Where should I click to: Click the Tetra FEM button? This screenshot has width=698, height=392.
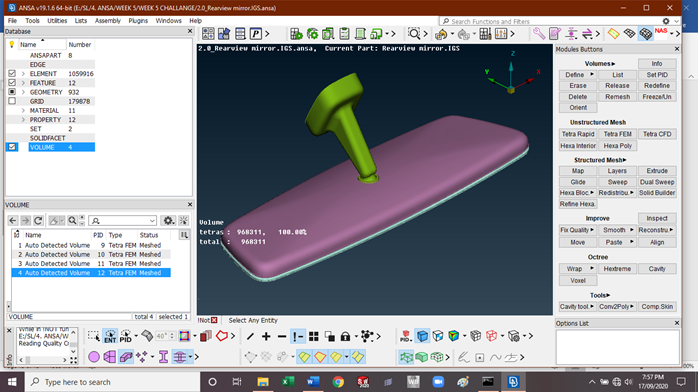pyautogui.click(x=617, y=134)
